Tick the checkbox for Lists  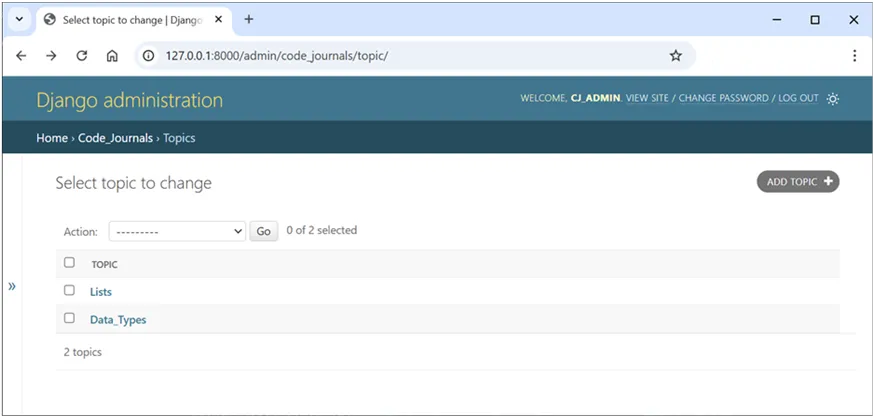pyautogui.click(x=69, y=290)
